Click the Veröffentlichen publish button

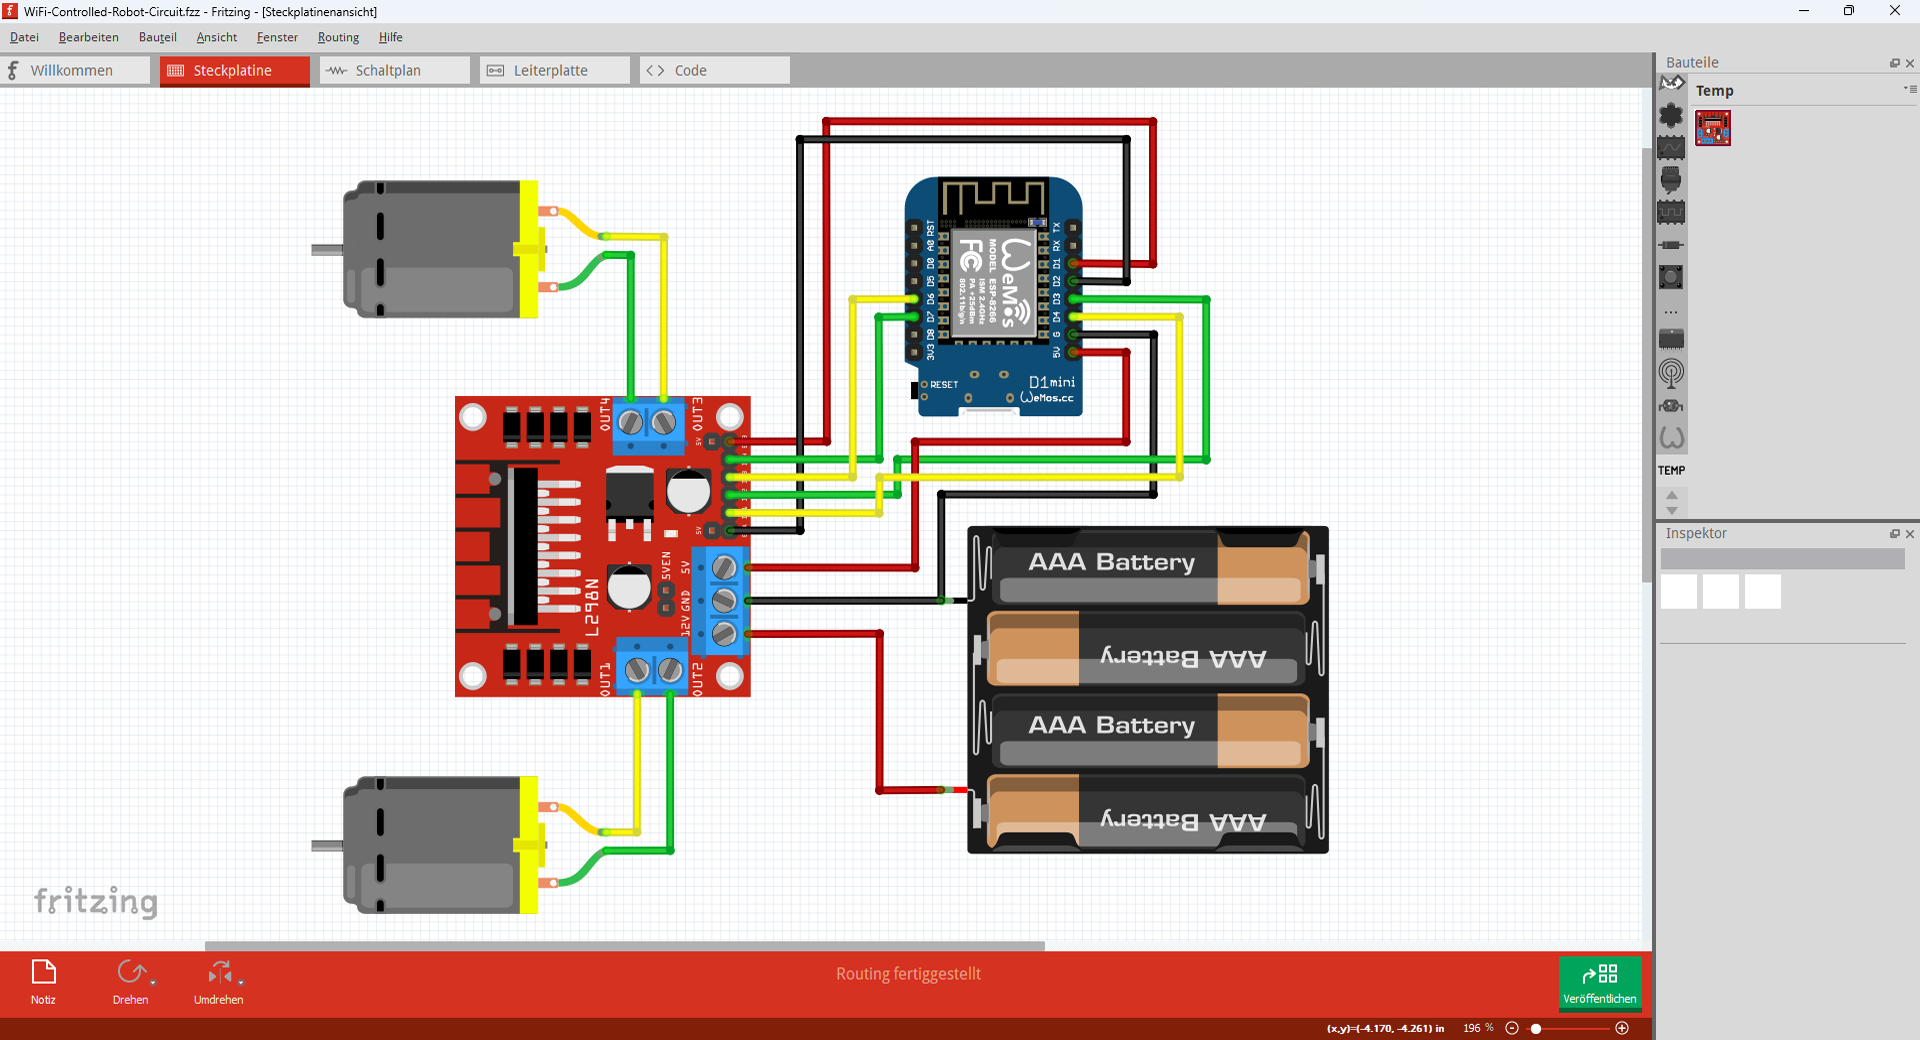pos(1600,983)
